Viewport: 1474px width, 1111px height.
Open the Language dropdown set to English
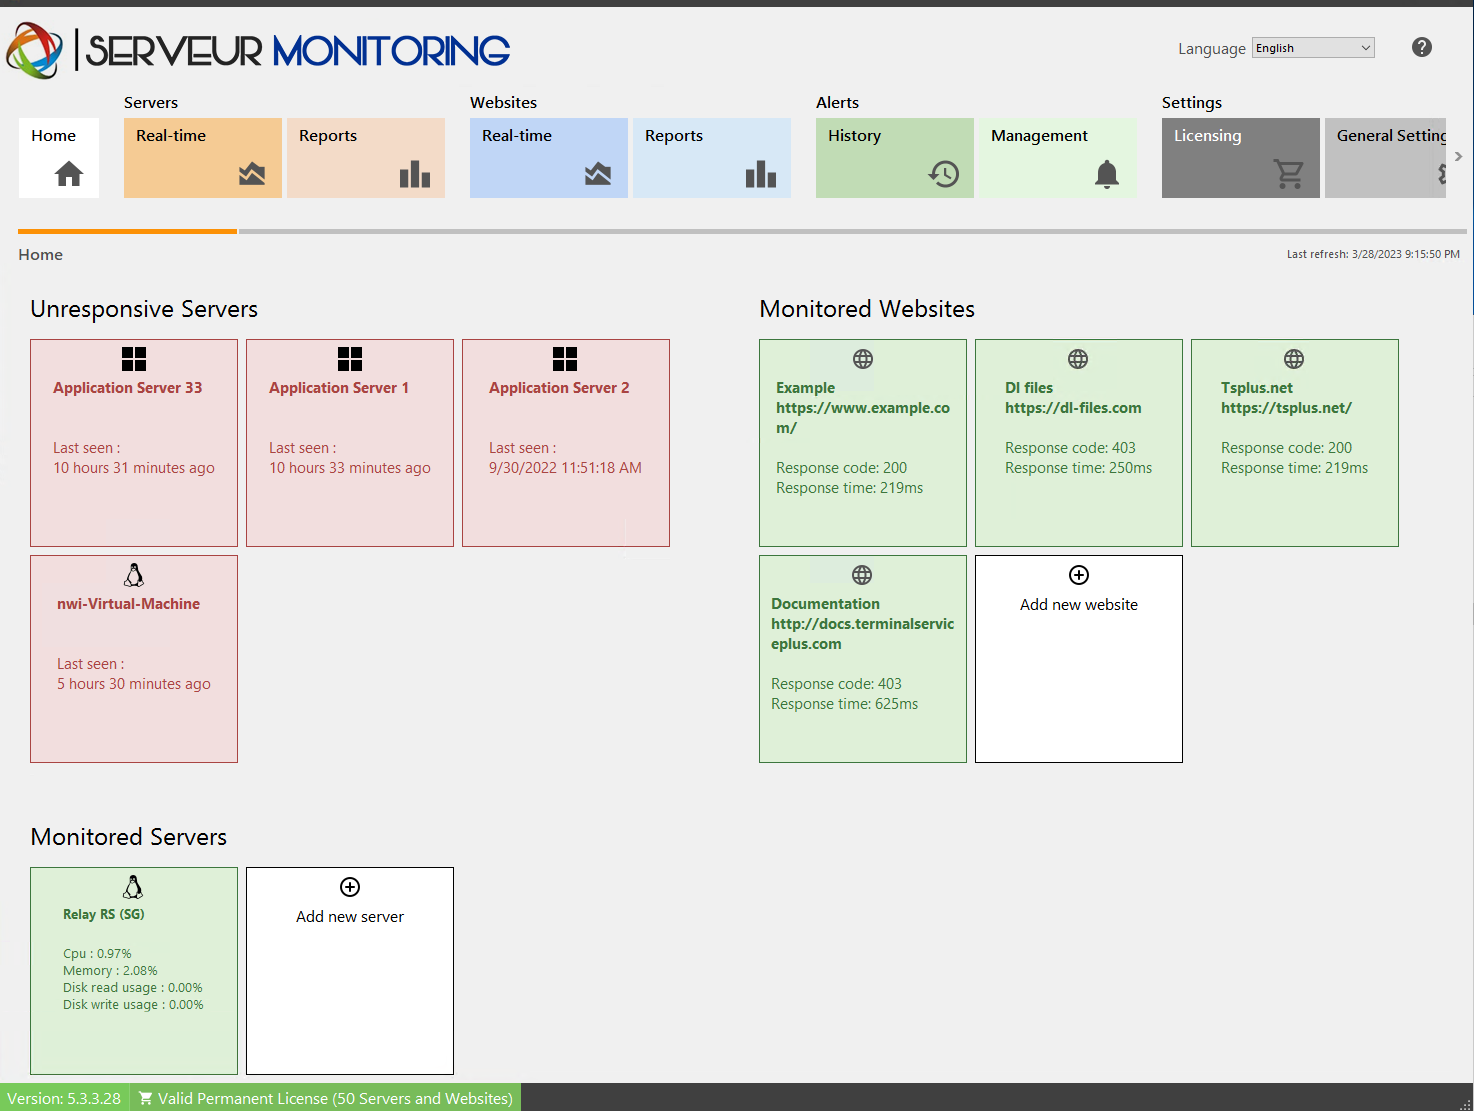1313,48
